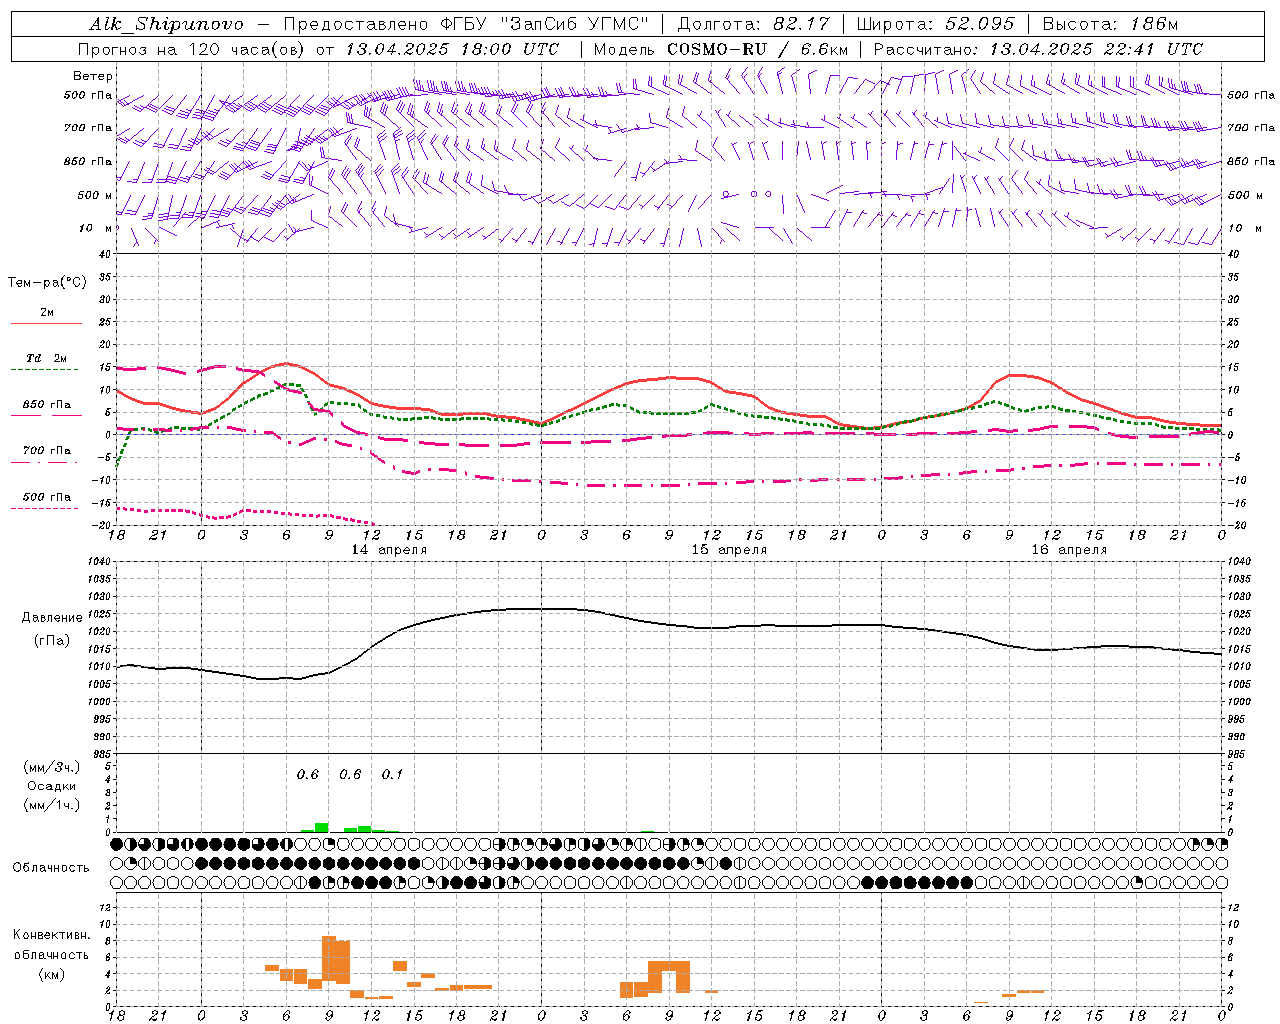Click the (мм/1ч.) precipitation unit label
1280x1024 pixels.
coord(52,805)
